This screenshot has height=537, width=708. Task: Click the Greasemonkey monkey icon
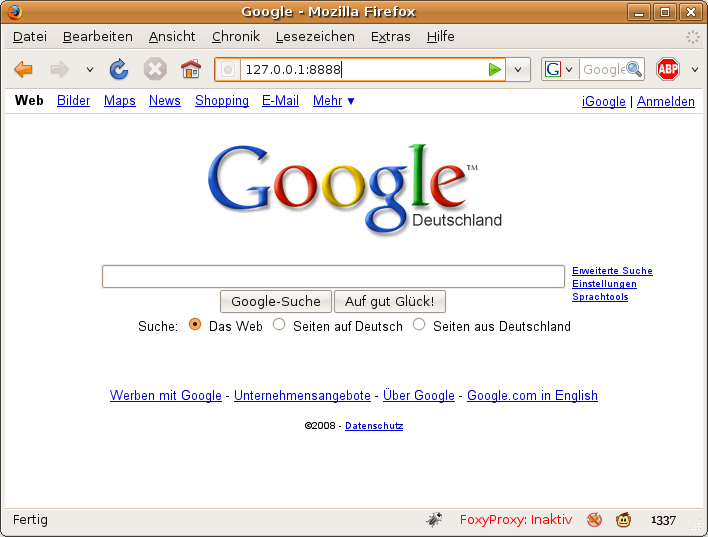click(623, 520)
